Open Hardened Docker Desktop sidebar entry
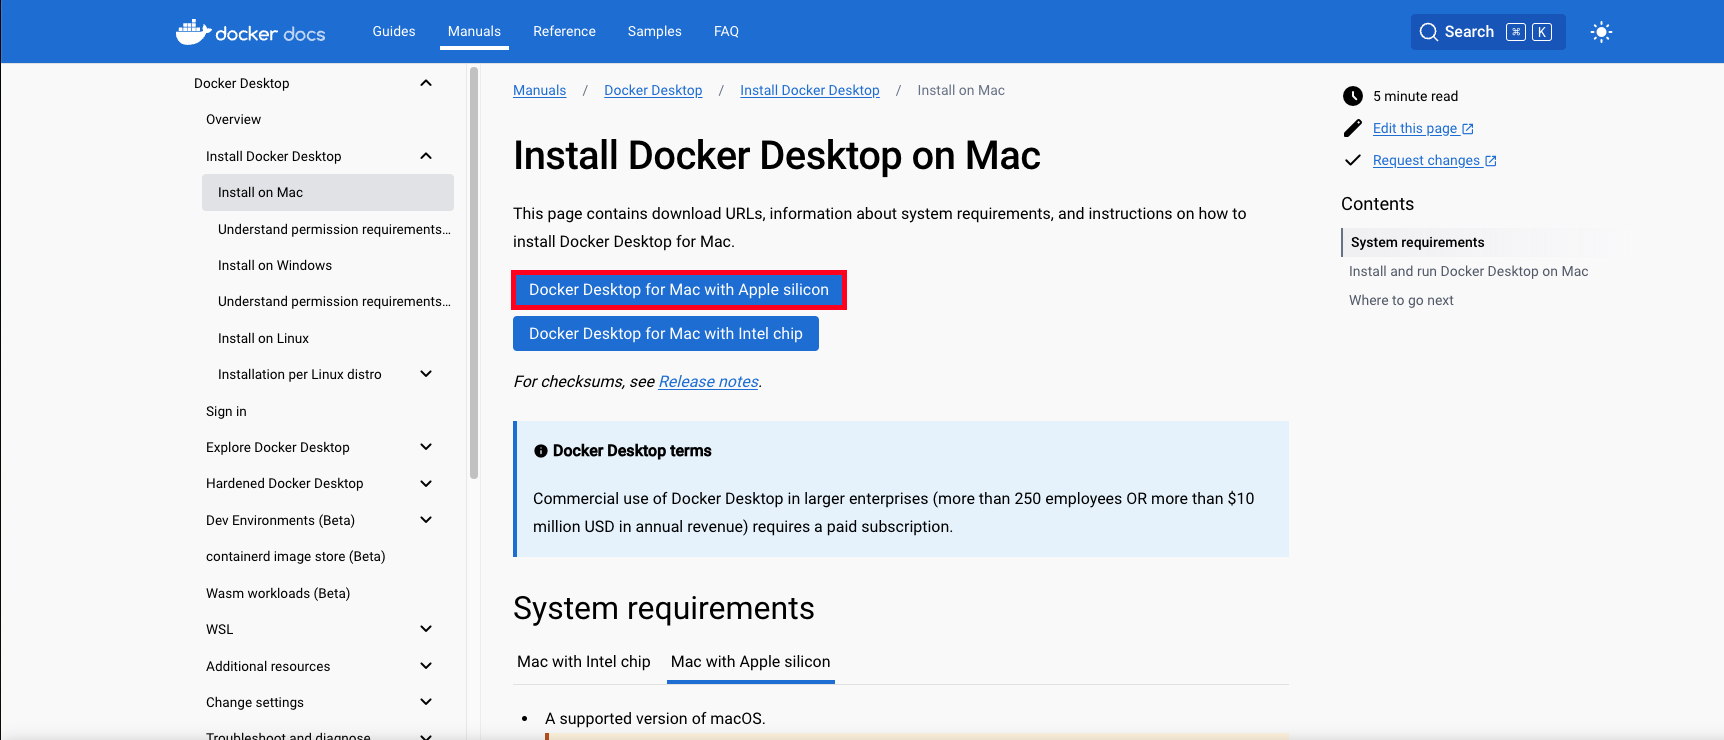Viewport: 1724px width, 740px height. point(285,483)
